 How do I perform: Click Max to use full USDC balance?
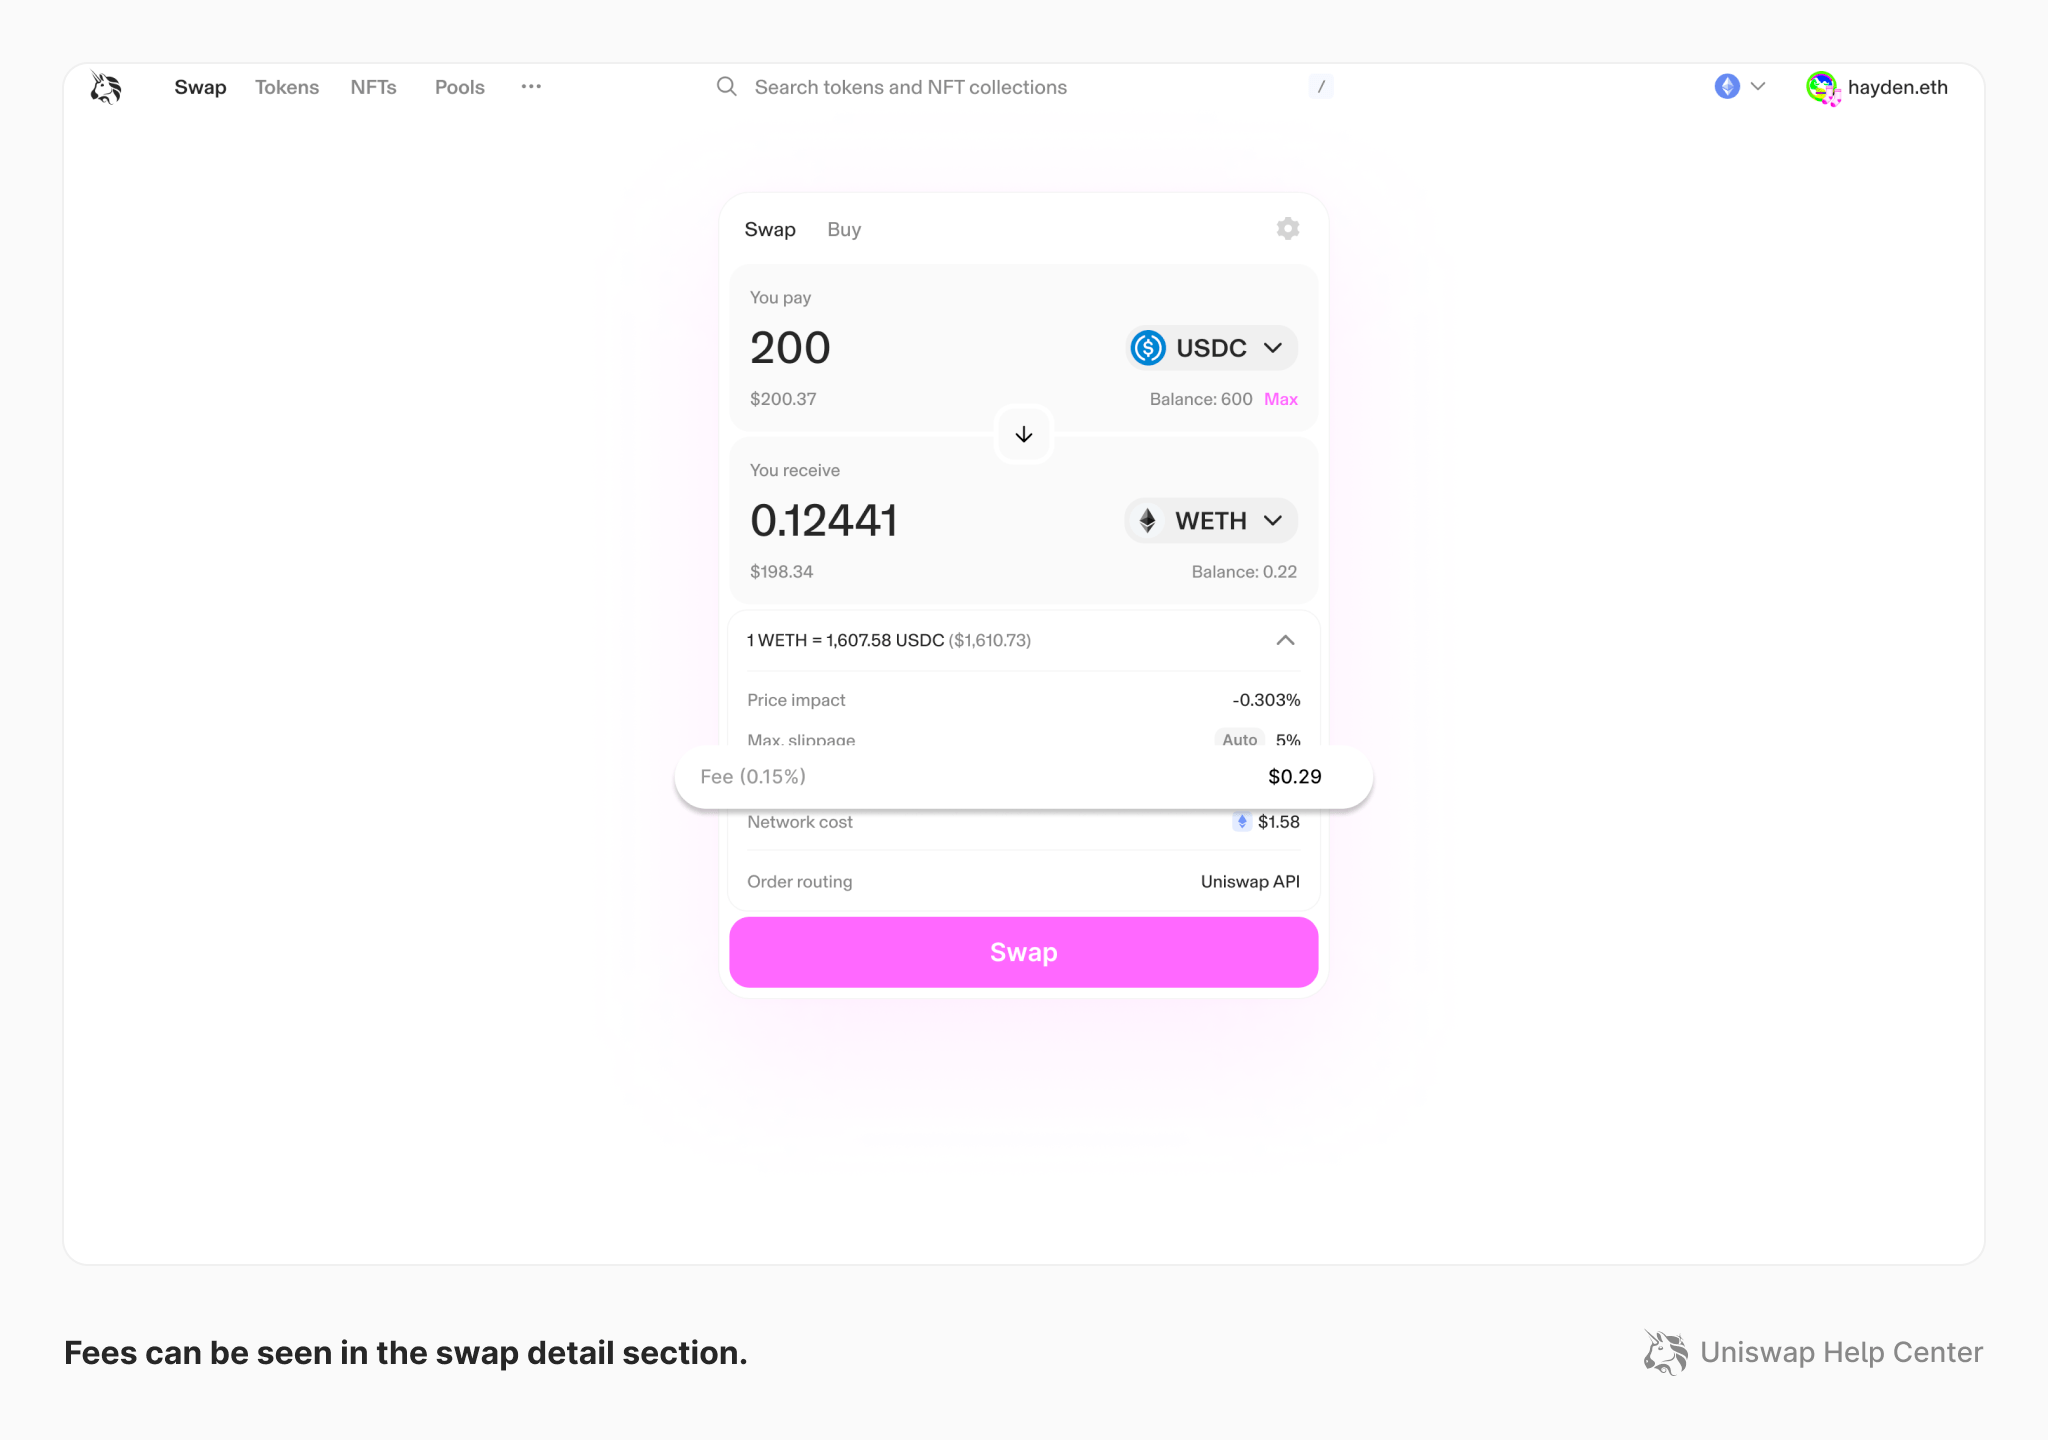coord(1280,398)
